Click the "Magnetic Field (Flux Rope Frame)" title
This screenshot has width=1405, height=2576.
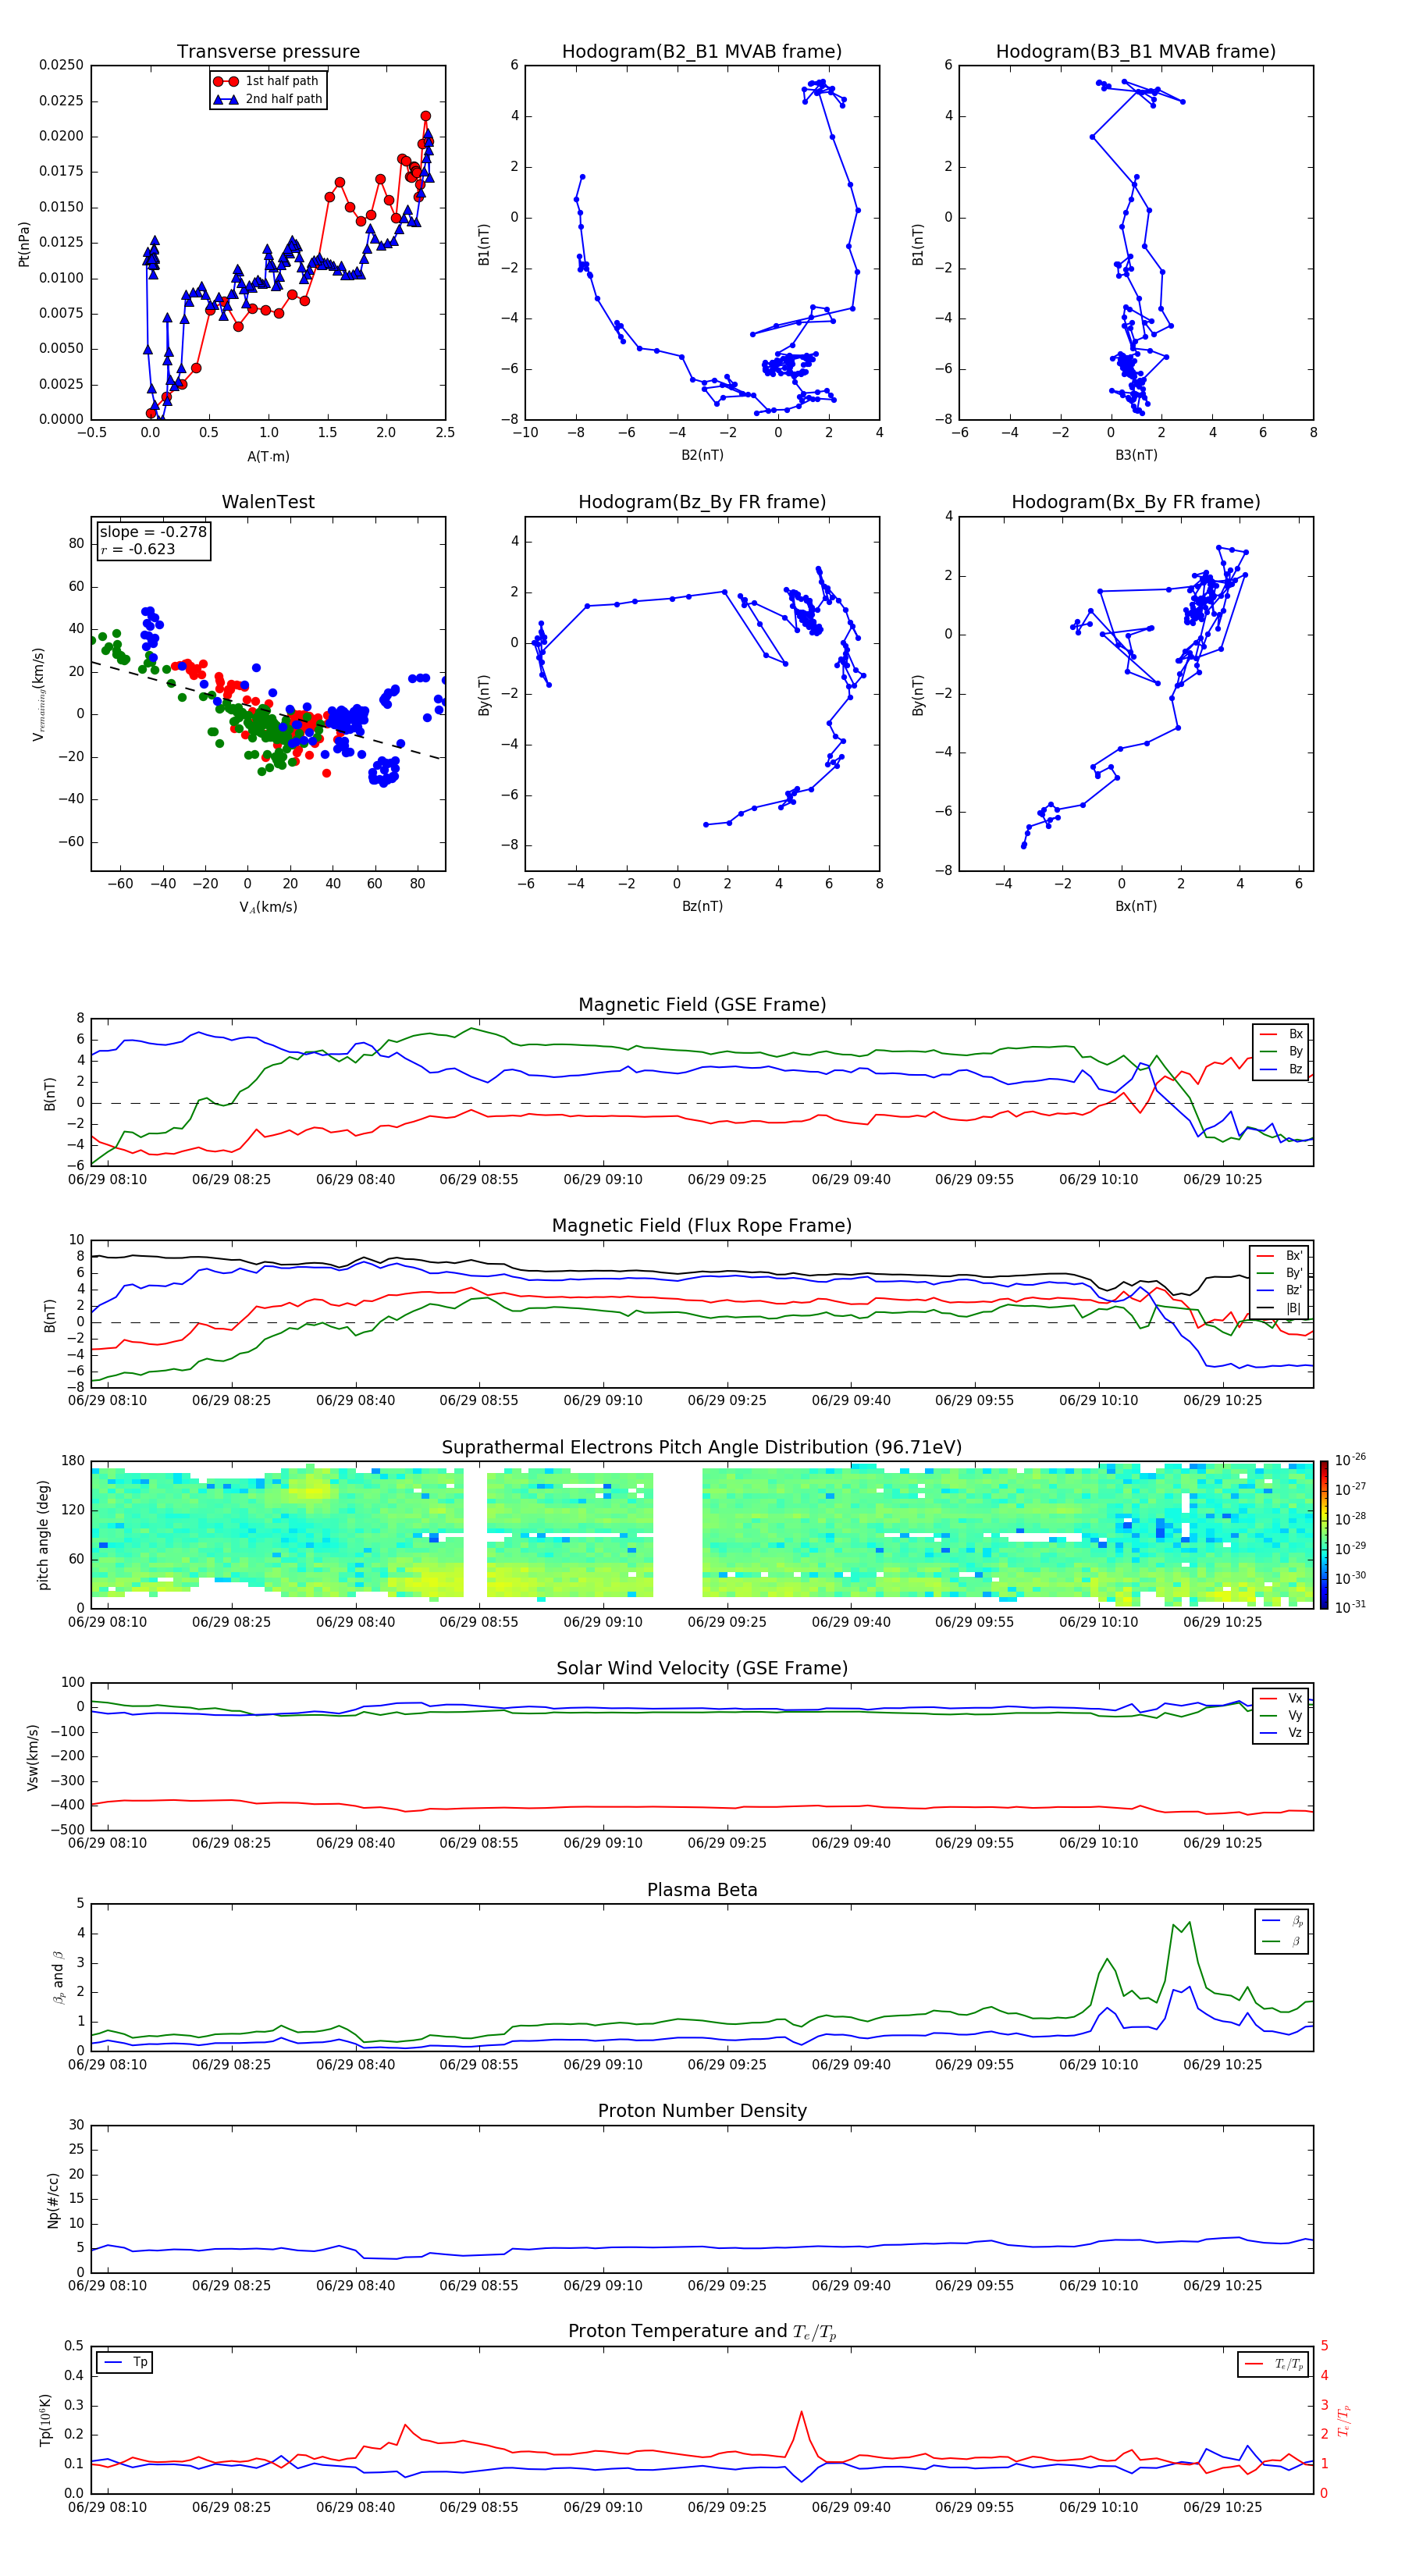click(x=702, y=1226)
